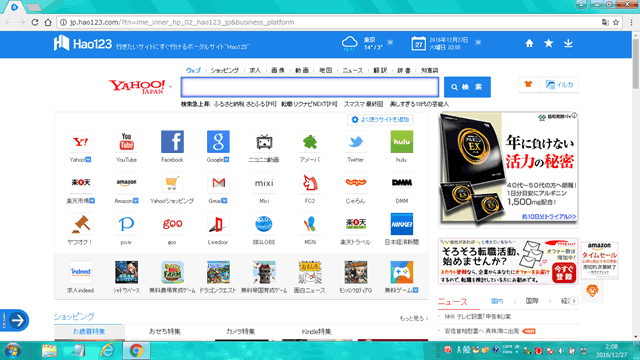This screenshot has height=360, width=640.
Task: Open the Kindle特集 shopping tab
Action: click(316, 331)
